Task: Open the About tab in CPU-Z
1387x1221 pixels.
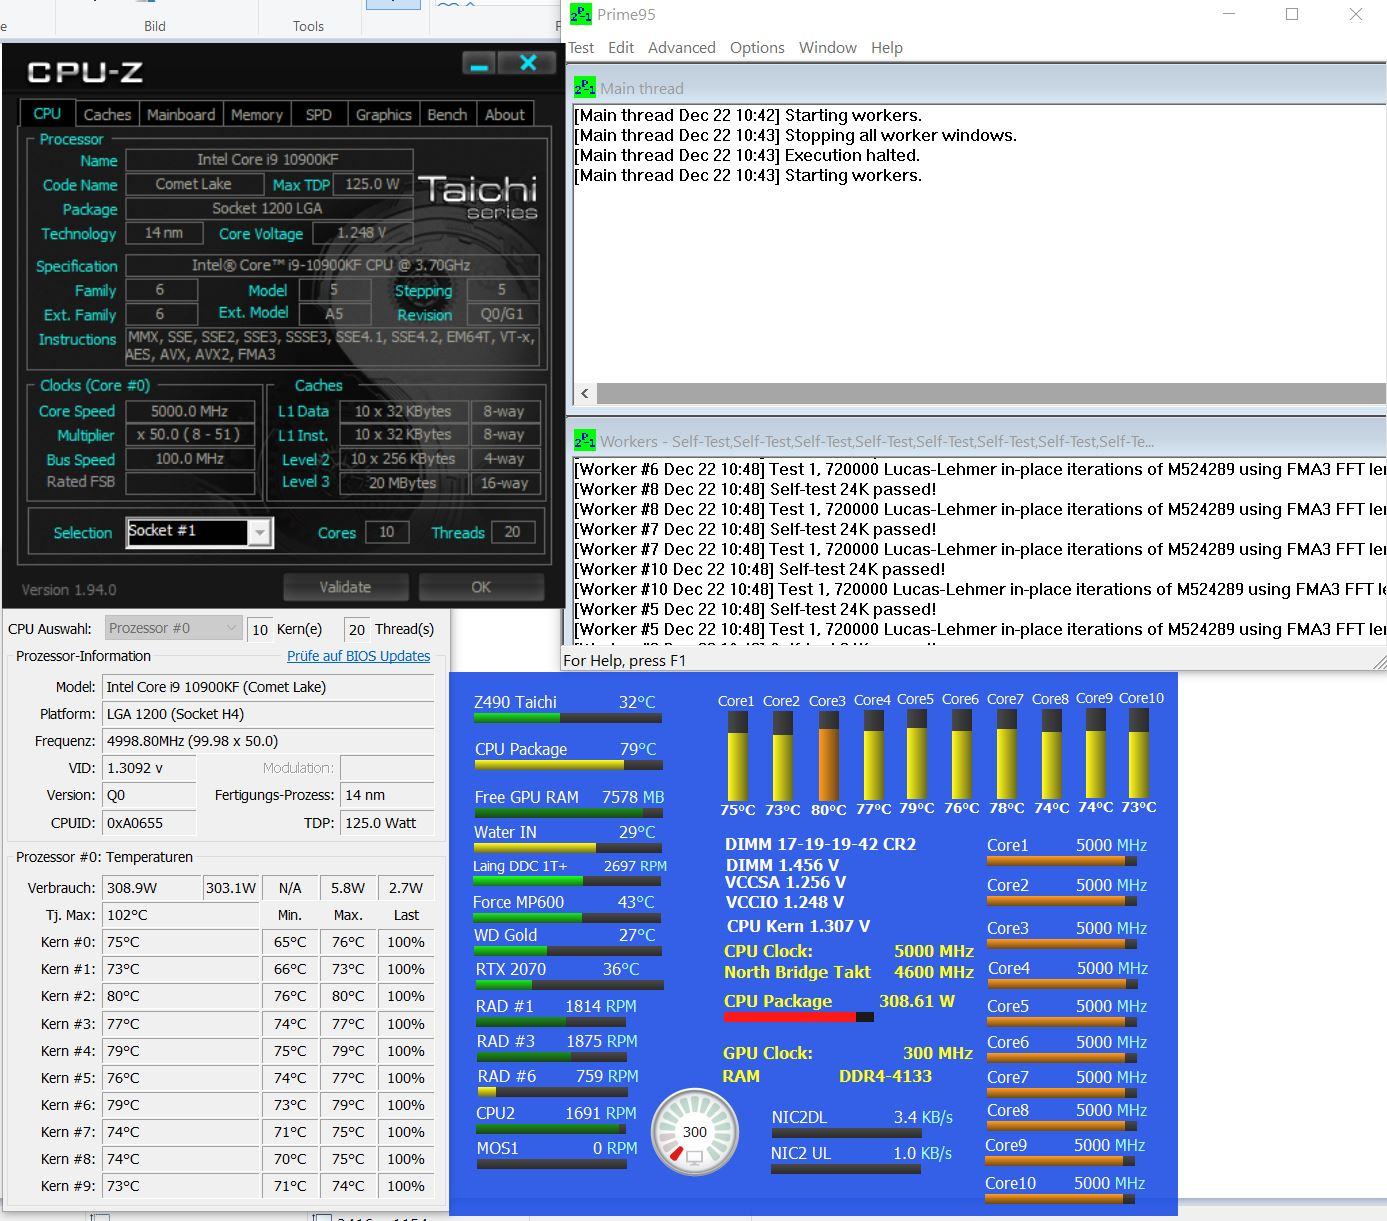Action: (505, 114)
